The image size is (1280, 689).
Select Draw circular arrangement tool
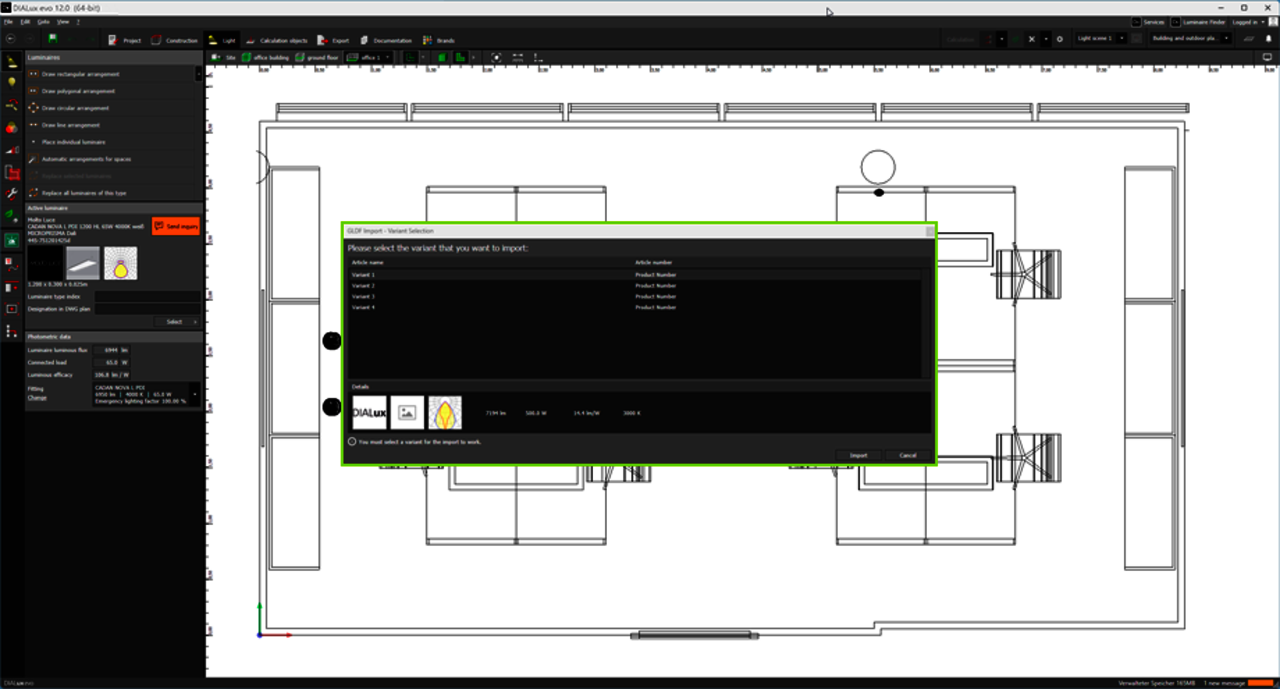click(75, 108)
